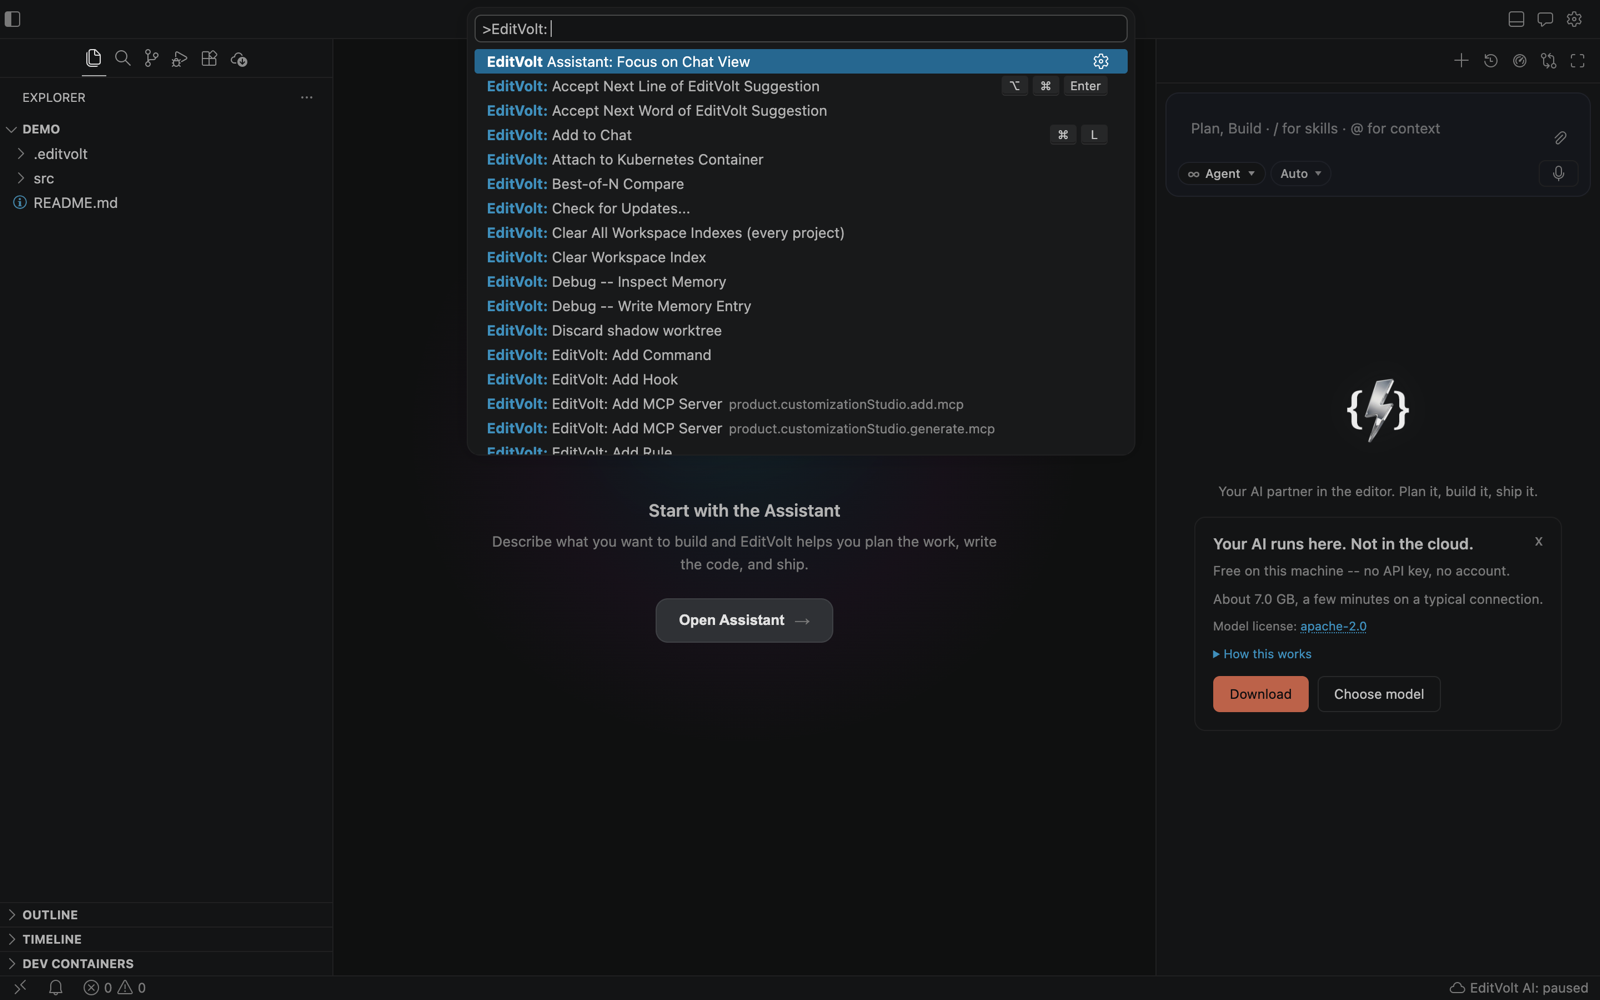
Task: Click the Download model button
Action: click(x=1260, y=694)
